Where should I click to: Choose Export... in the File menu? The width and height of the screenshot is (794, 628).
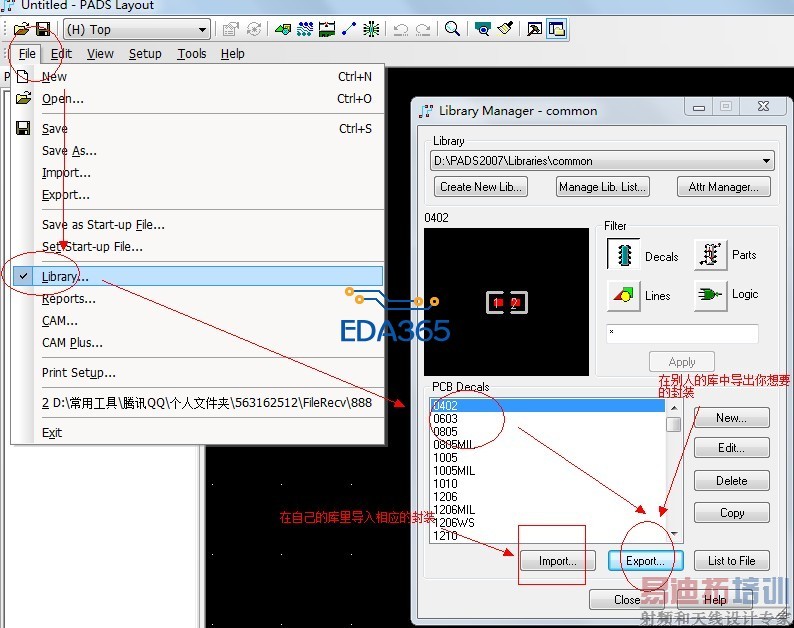tap(197, 195)
